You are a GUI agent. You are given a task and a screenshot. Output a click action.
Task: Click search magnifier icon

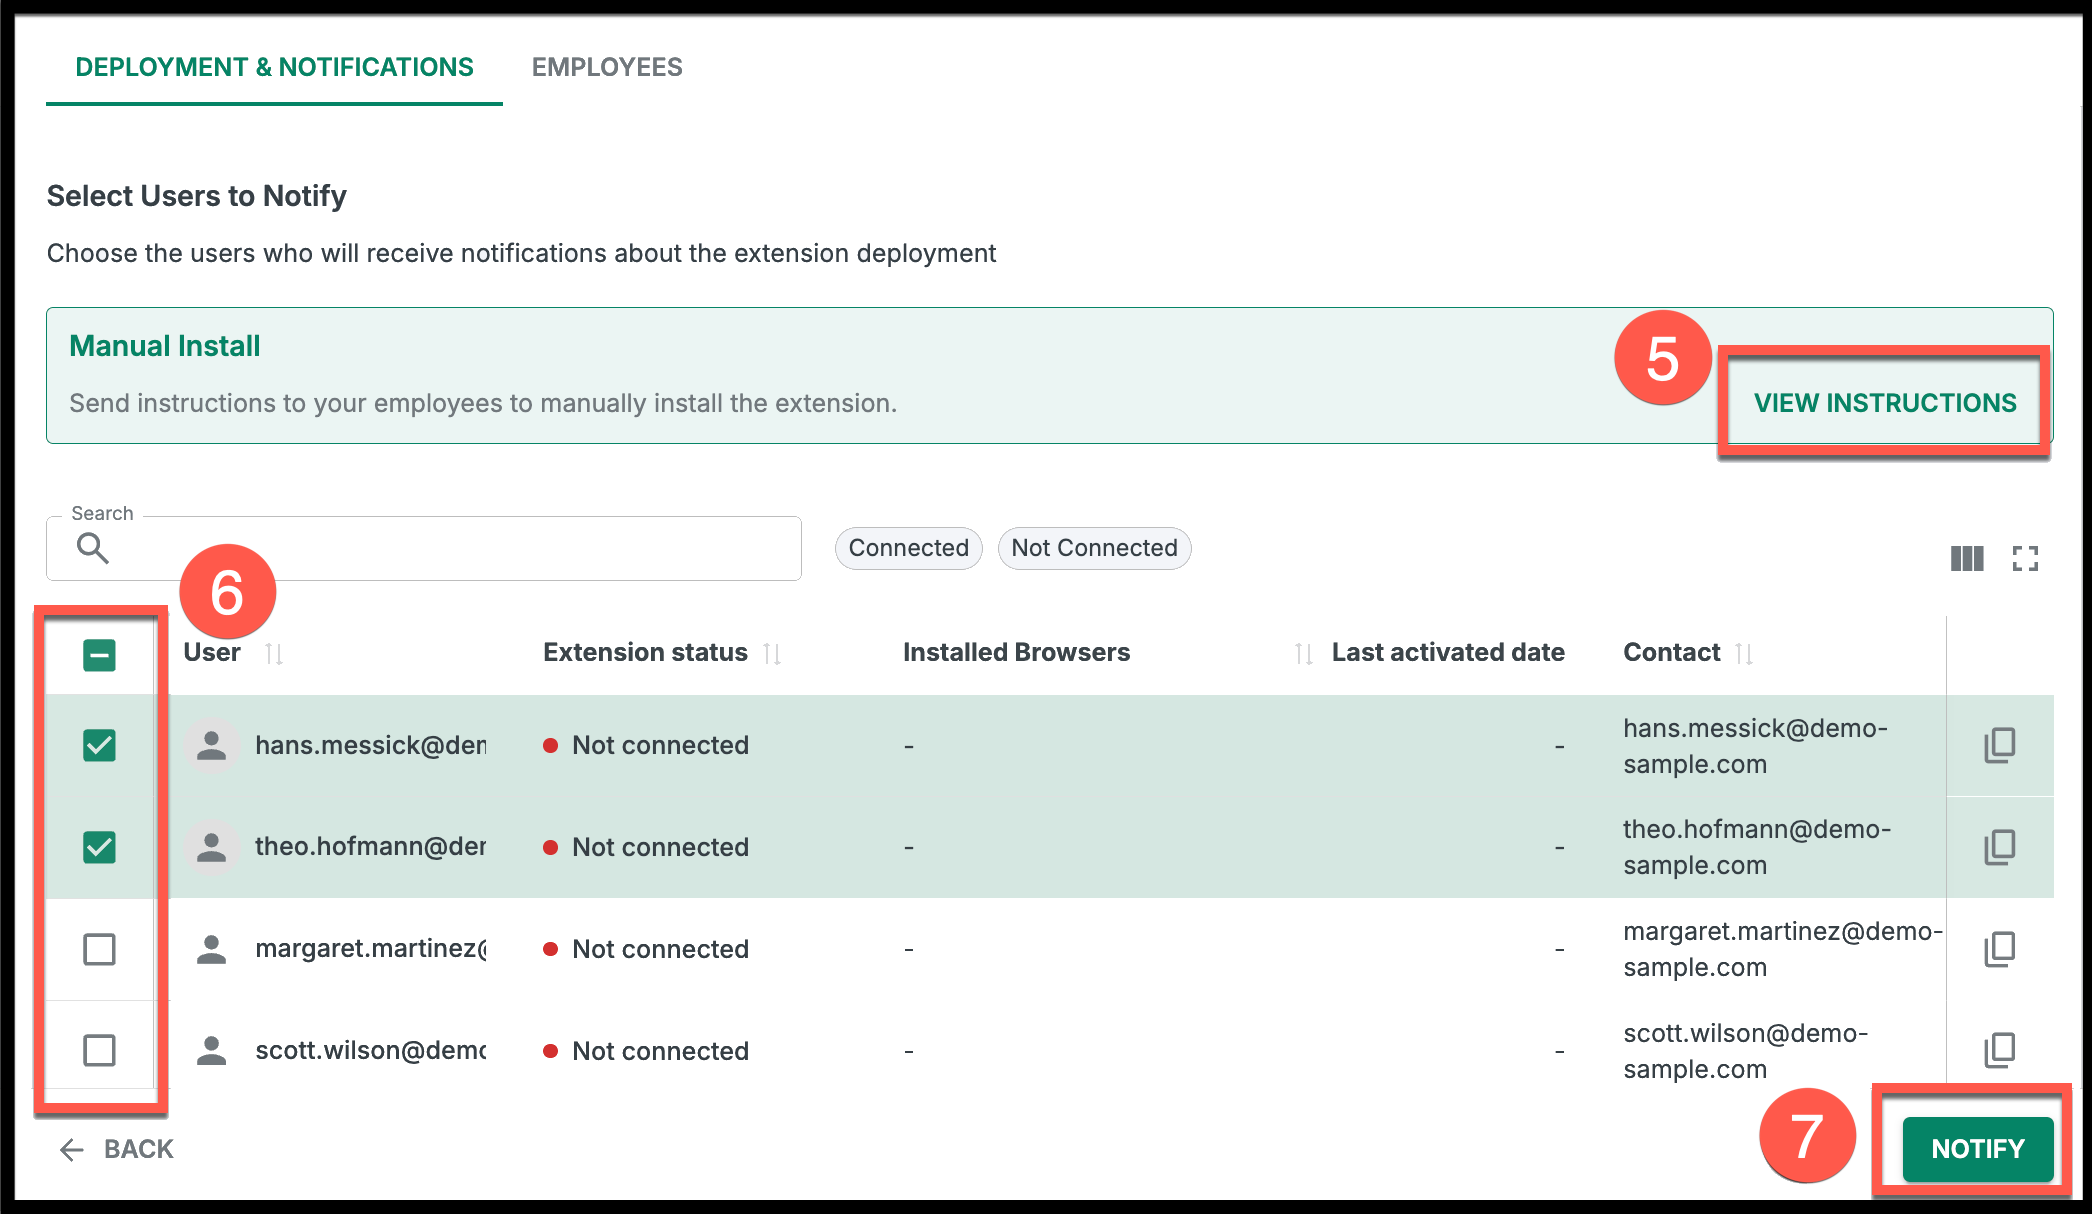(93, 548)
